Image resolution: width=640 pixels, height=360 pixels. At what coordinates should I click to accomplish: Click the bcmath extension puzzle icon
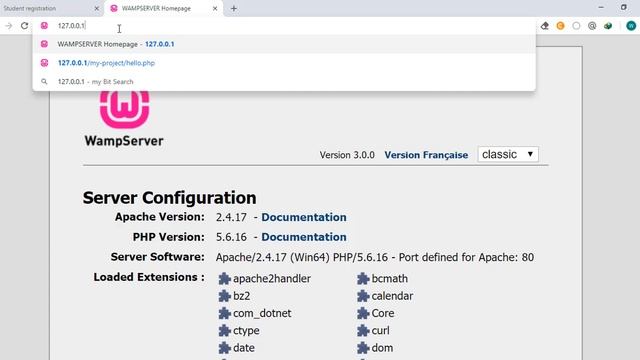point(363,279)
